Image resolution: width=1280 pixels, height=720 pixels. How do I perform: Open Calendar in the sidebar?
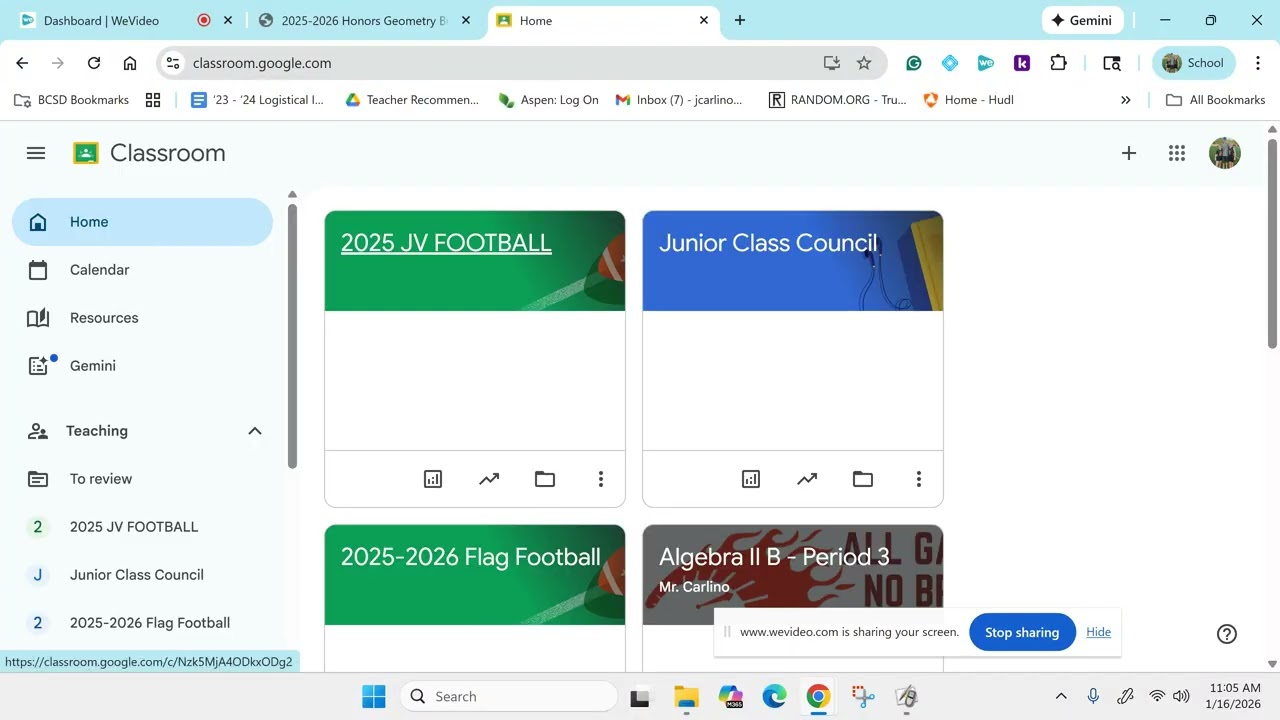142,270
